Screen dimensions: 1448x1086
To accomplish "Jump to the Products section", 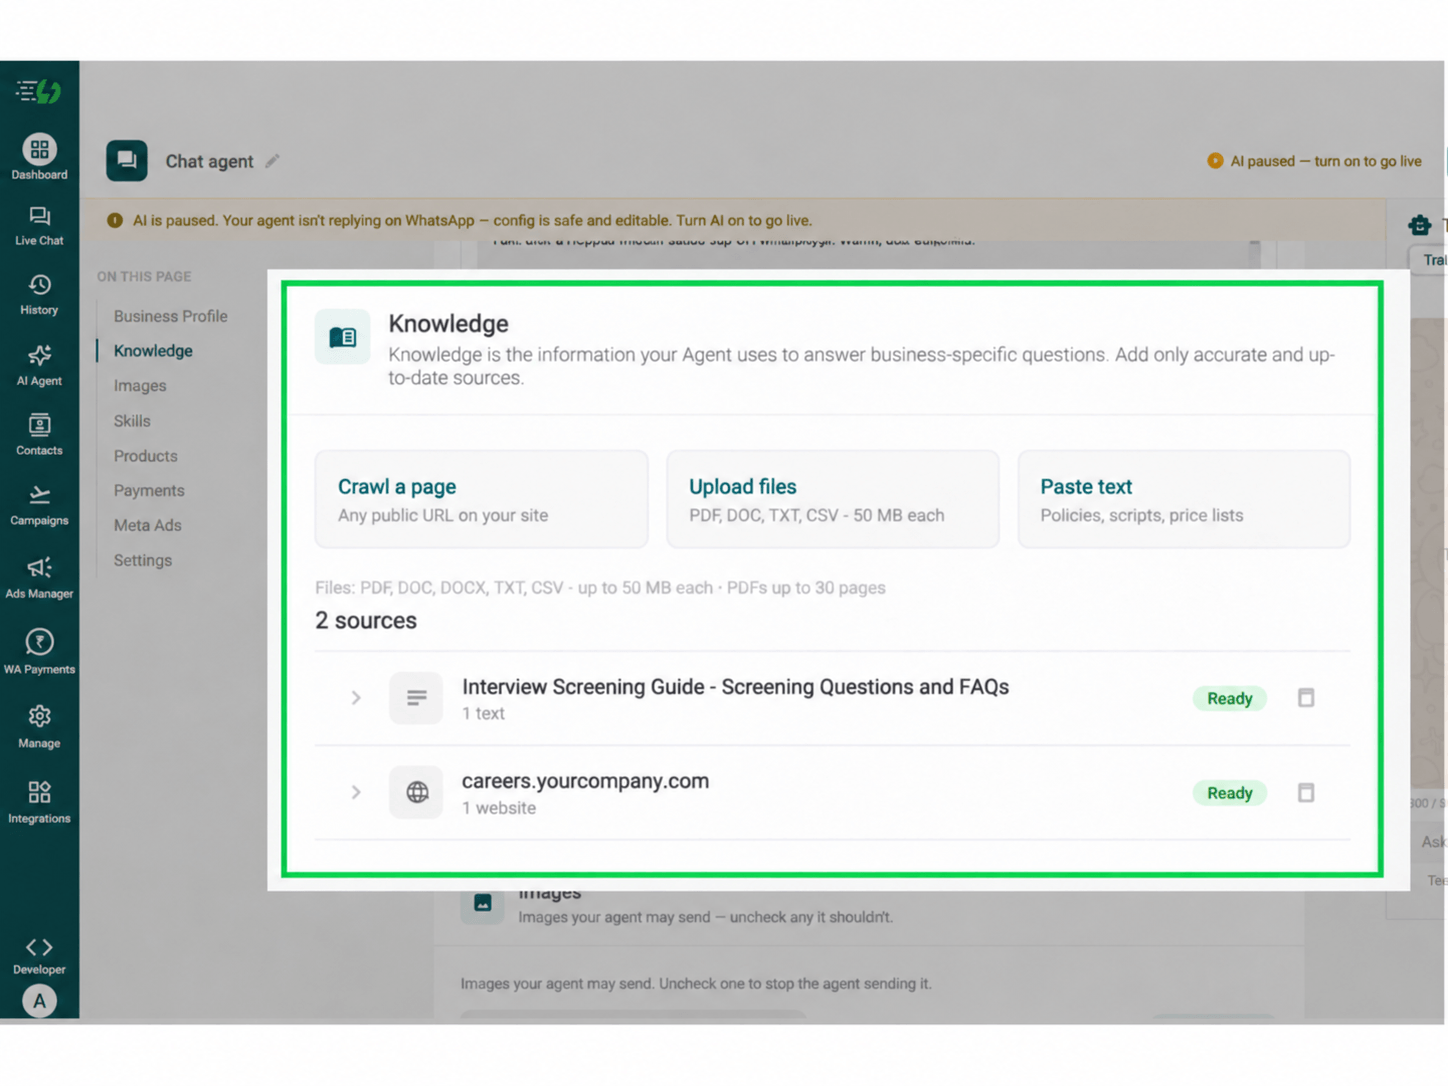I will pyautogui.click(x=145, y=456).
